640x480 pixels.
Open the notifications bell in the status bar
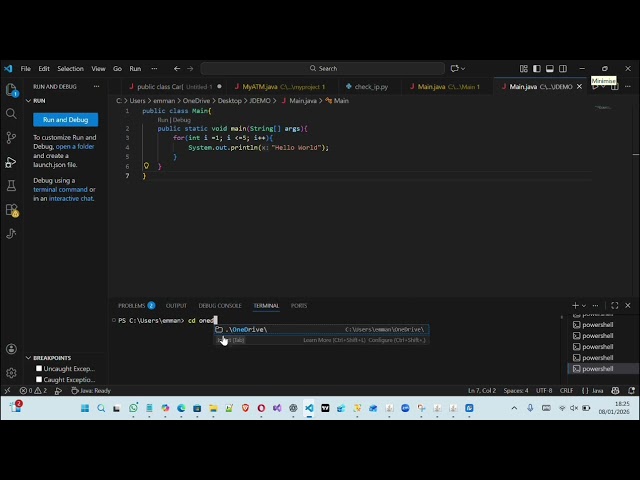tap(631, 391)
